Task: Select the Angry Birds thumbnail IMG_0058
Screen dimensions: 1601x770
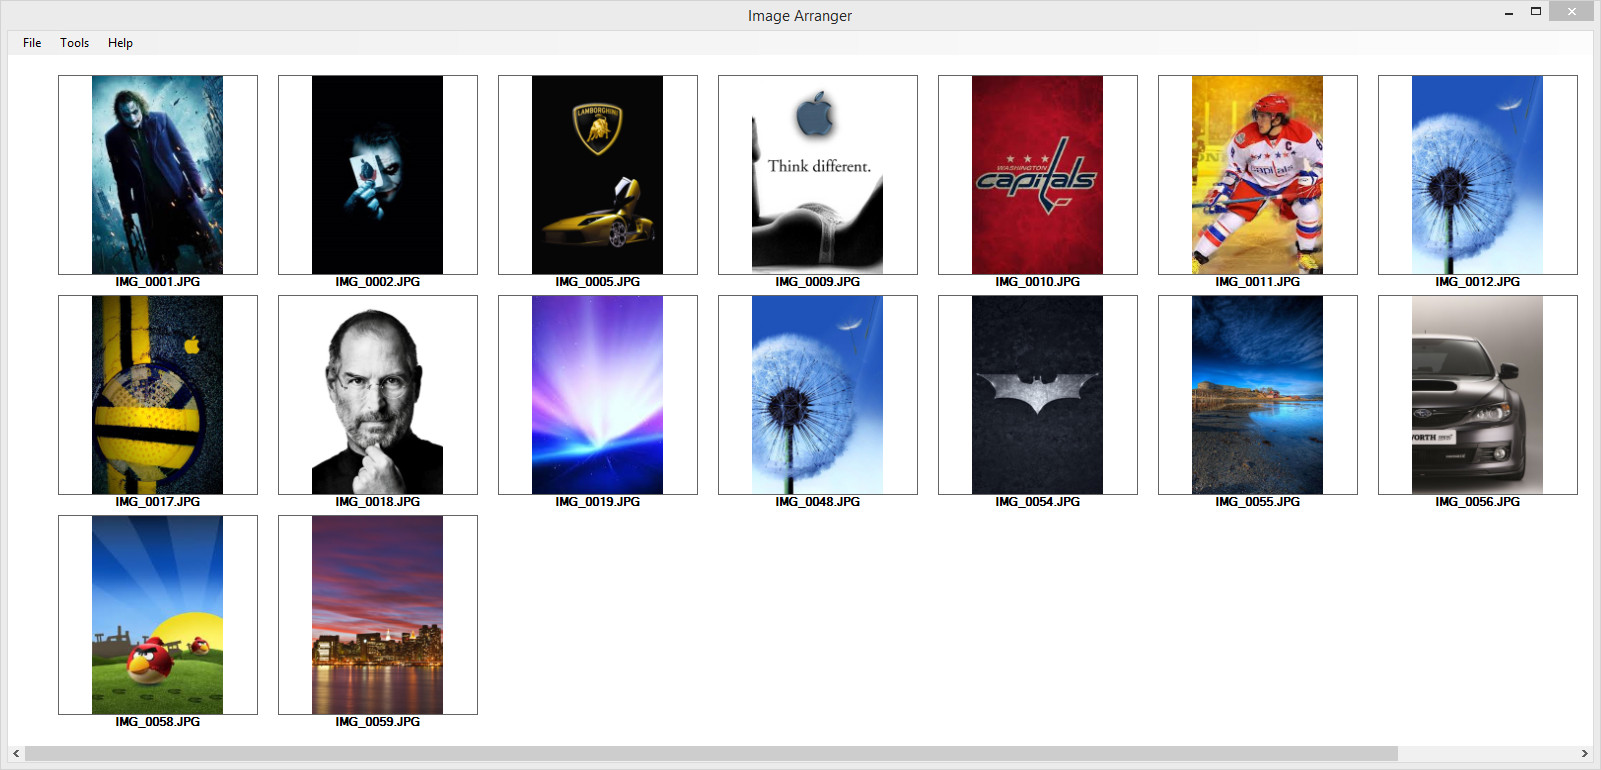Action: point(158,615)
